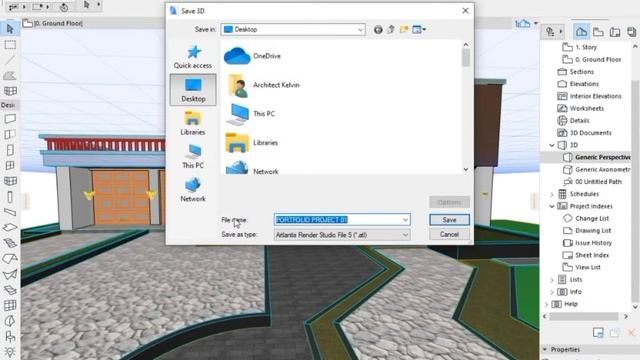Collapse the Project Indexes node
The height and width of the screenshot is (360, 640).
coord(552,207)
